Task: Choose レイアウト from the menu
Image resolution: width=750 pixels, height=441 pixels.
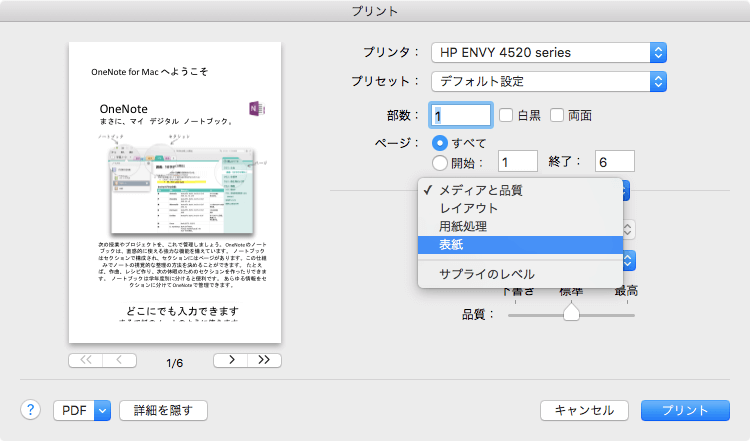Action: 520,209
